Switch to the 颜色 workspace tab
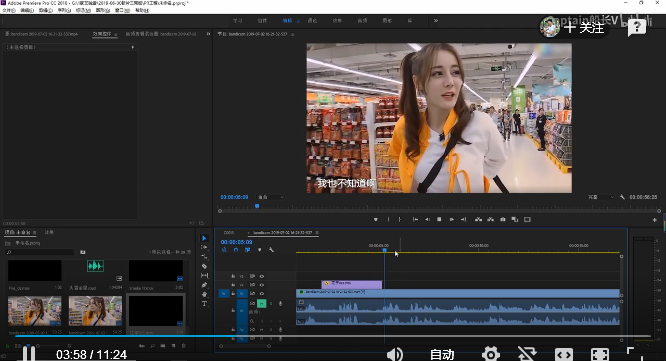The height and width of the screenshot is (361, 666). [312, 20]
